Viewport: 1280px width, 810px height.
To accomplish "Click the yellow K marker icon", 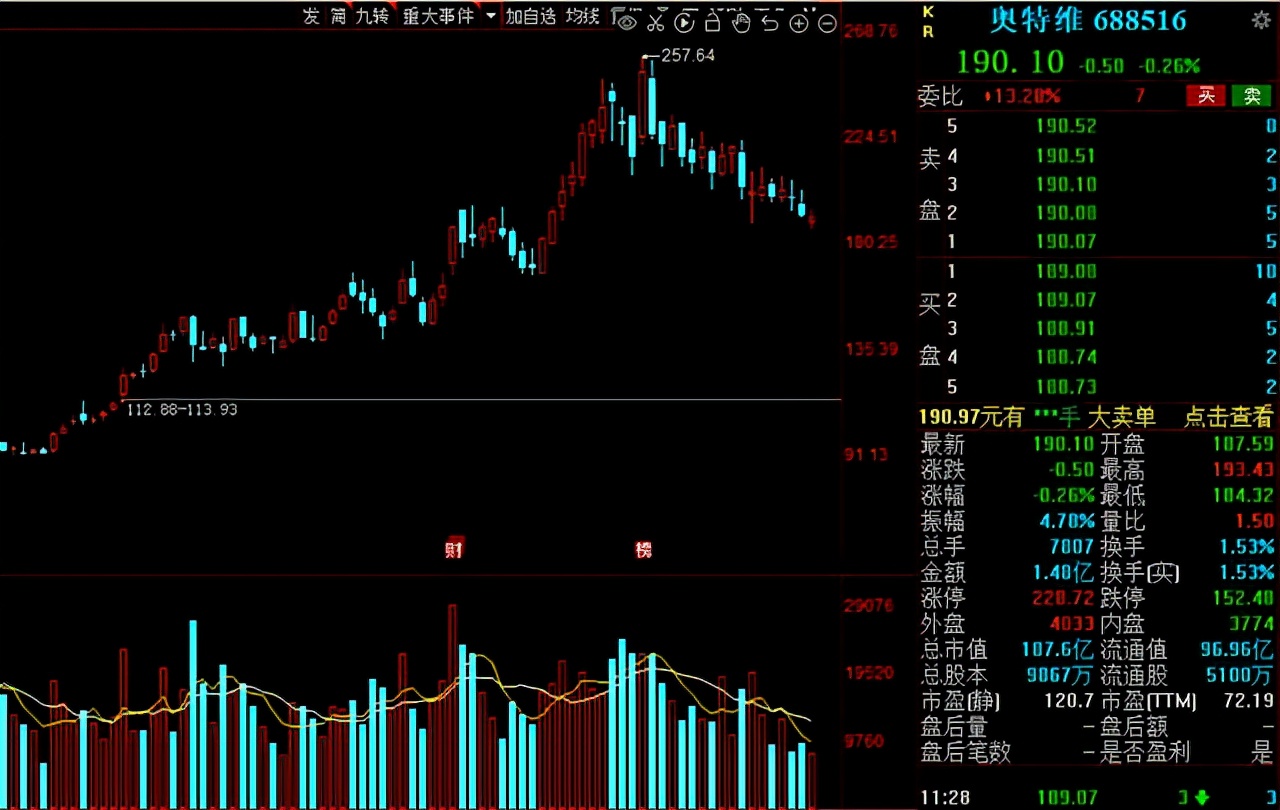I will tap(927, 10).
